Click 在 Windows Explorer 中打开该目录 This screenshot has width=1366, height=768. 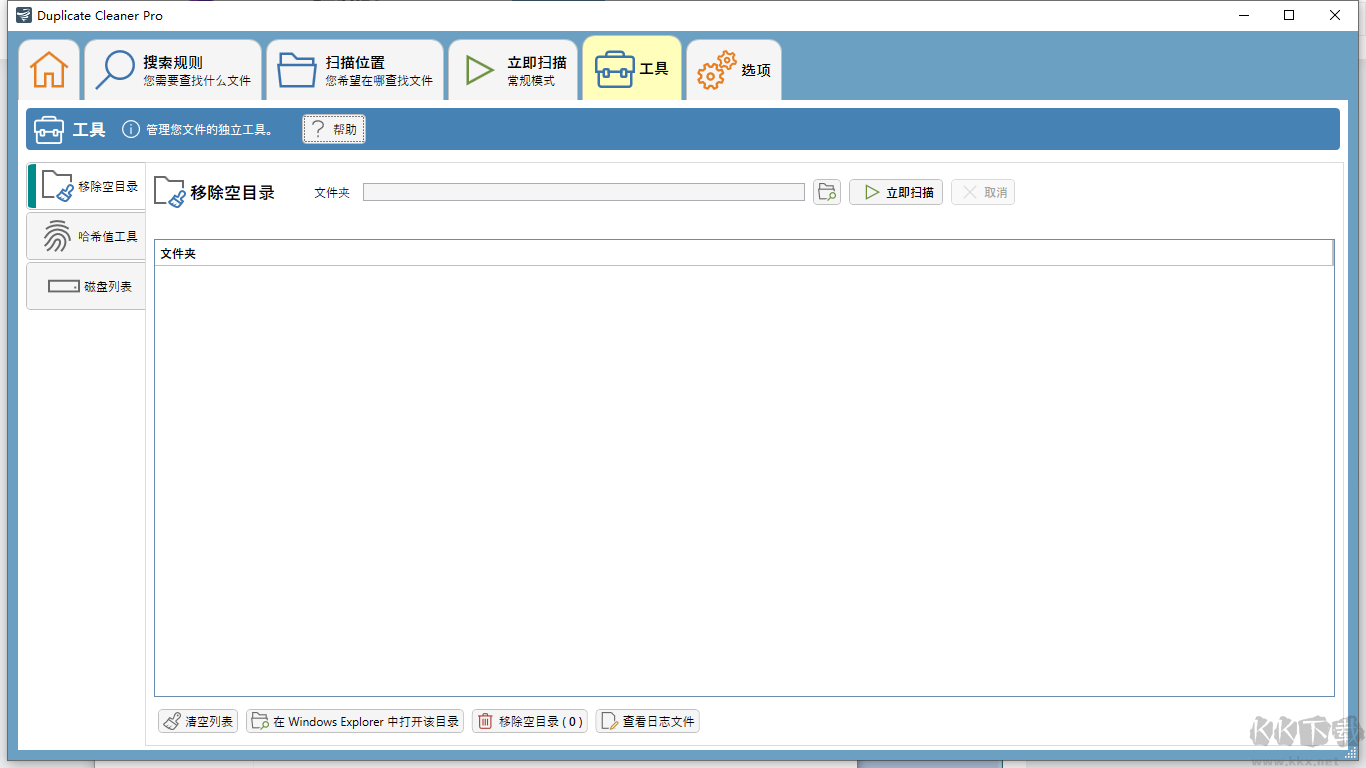355,721
